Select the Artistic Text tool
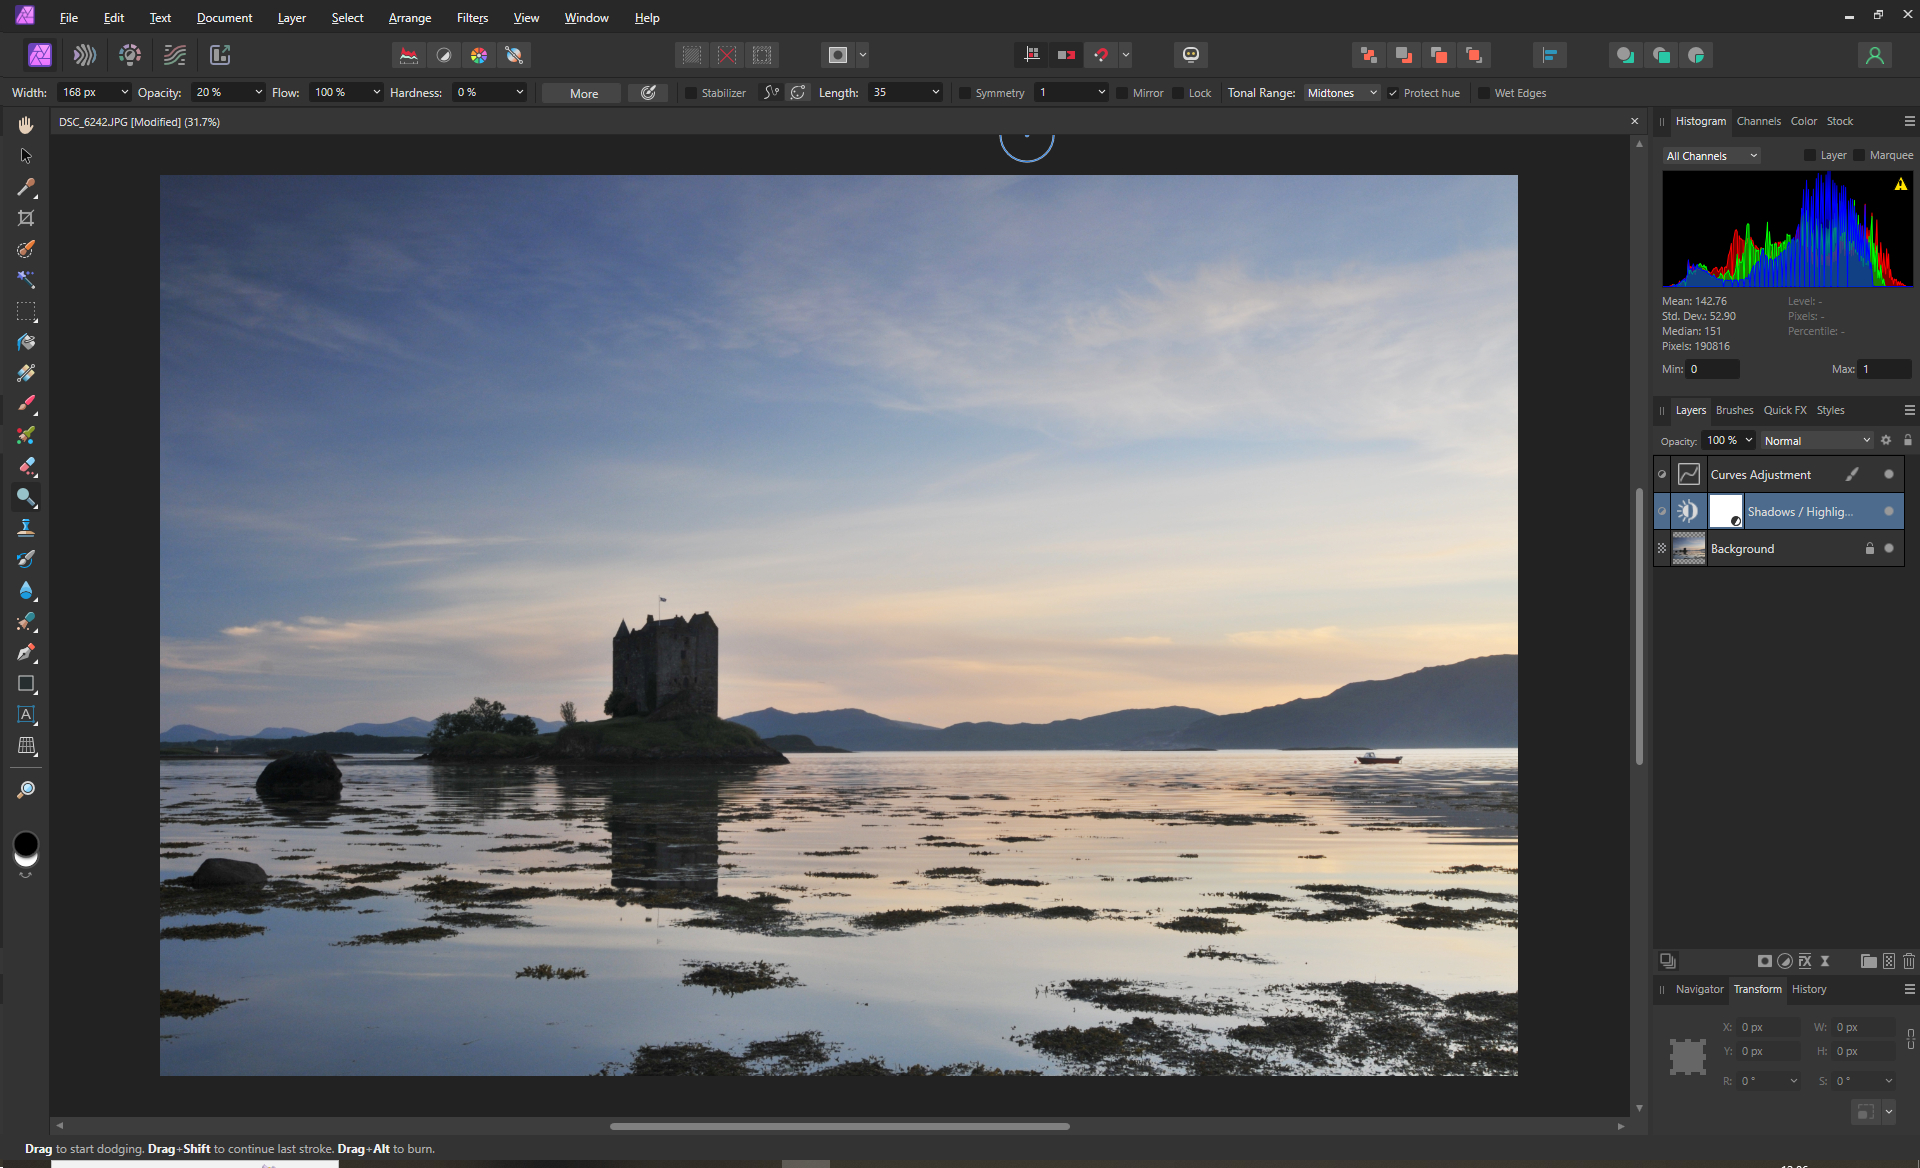This screenshot has height=1168, width=1920. [x=26, y=715]
